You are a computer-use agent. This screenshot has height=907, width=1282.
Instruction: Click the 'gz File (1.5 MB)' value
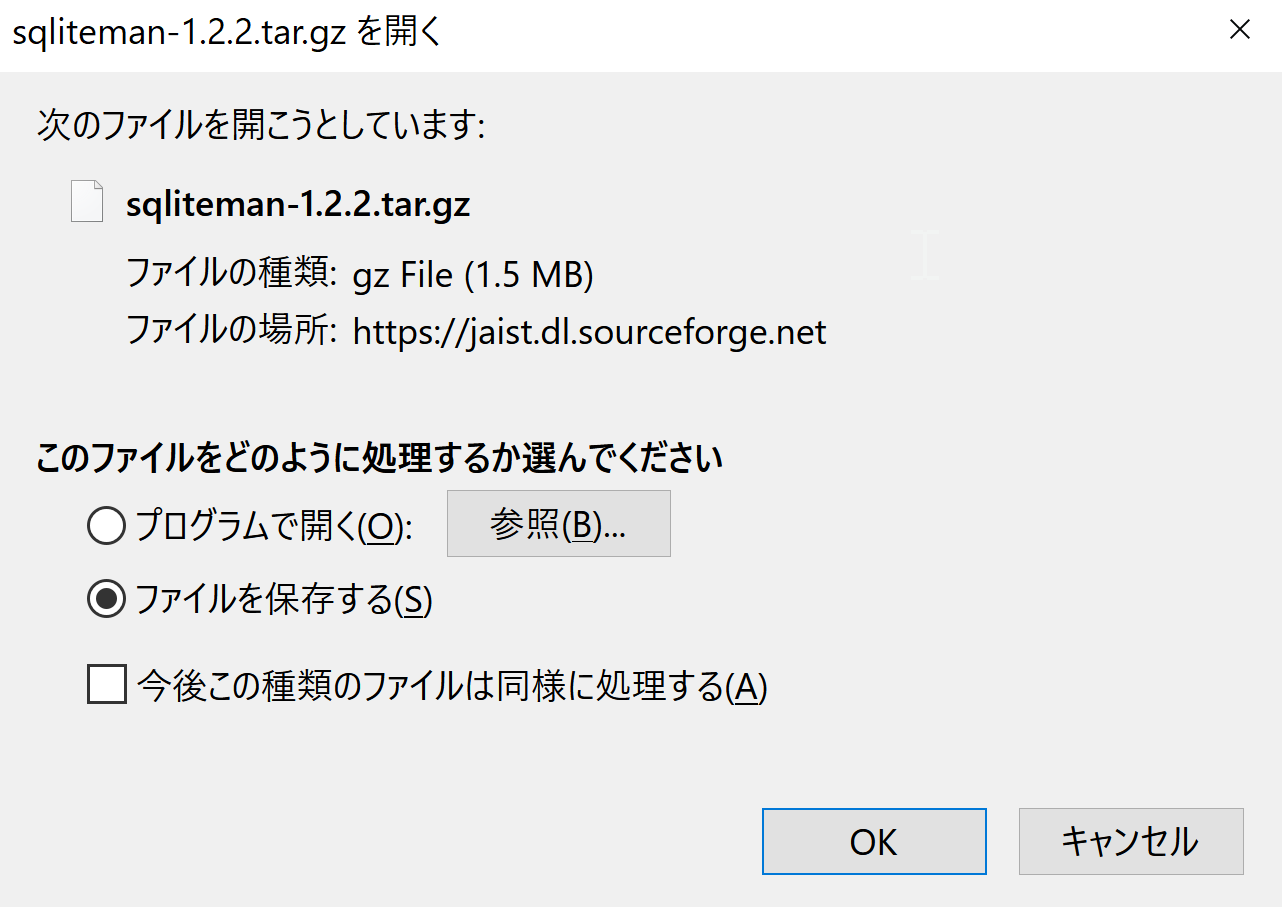[473, 275]
